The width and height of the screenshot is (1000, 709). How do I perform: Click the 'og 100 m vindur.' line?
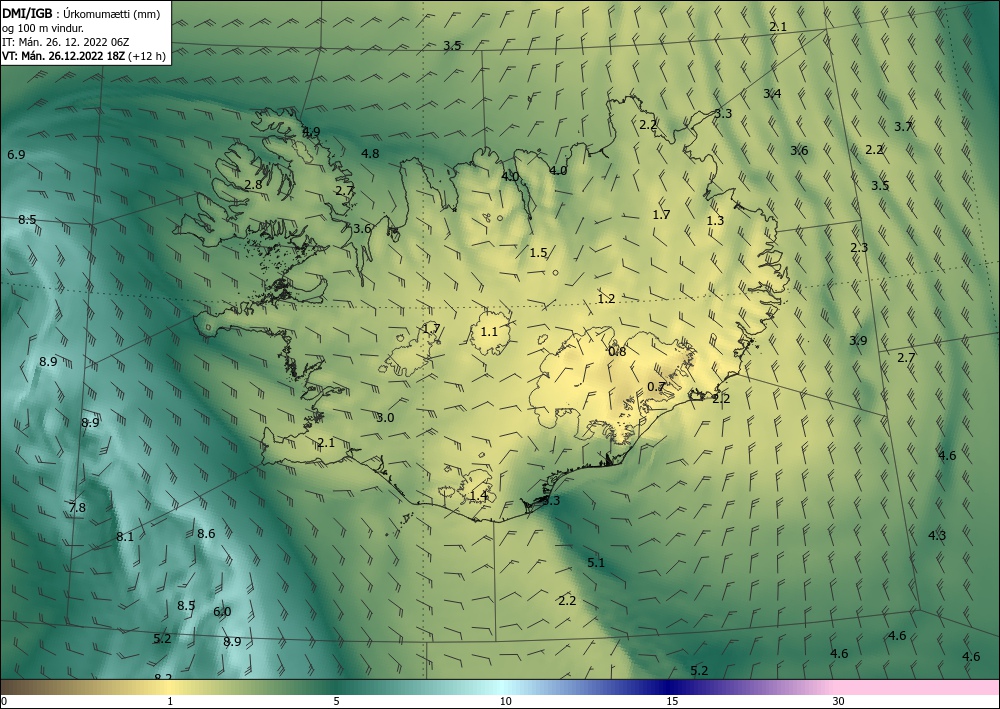[43, 28]
